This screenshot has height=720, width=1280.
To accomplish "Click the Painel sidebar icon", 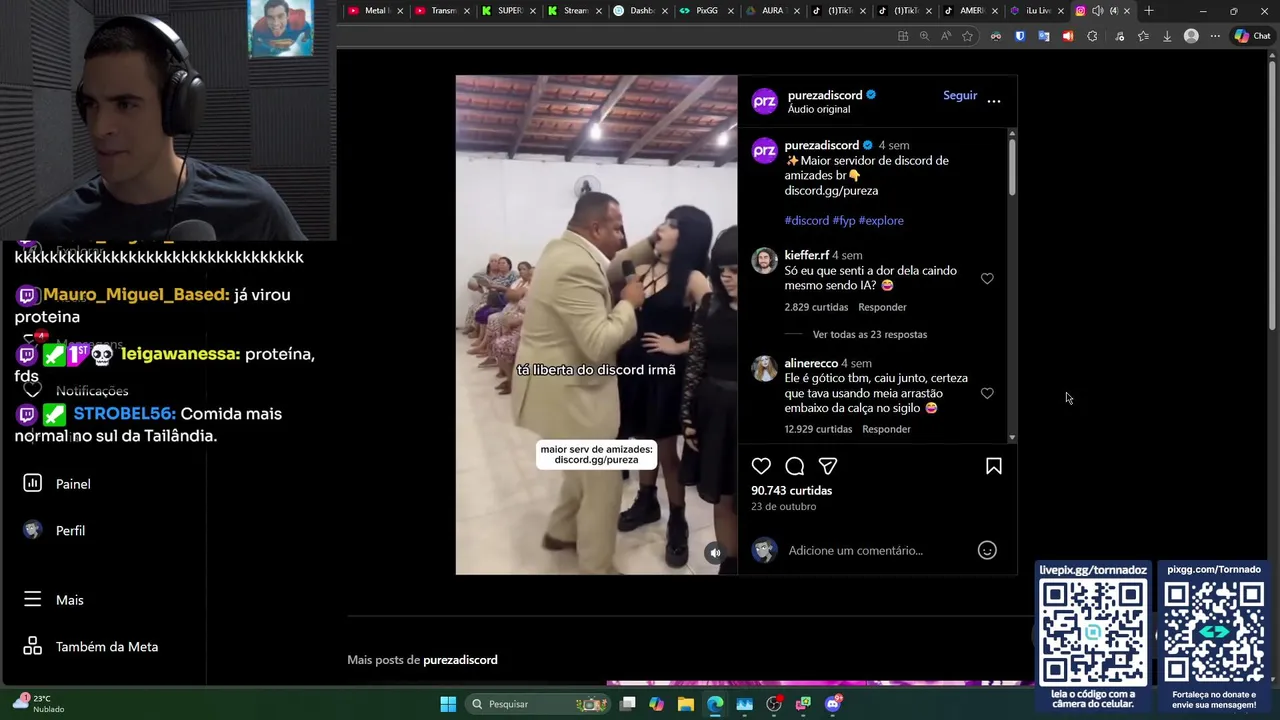I will tap(32, 483).
